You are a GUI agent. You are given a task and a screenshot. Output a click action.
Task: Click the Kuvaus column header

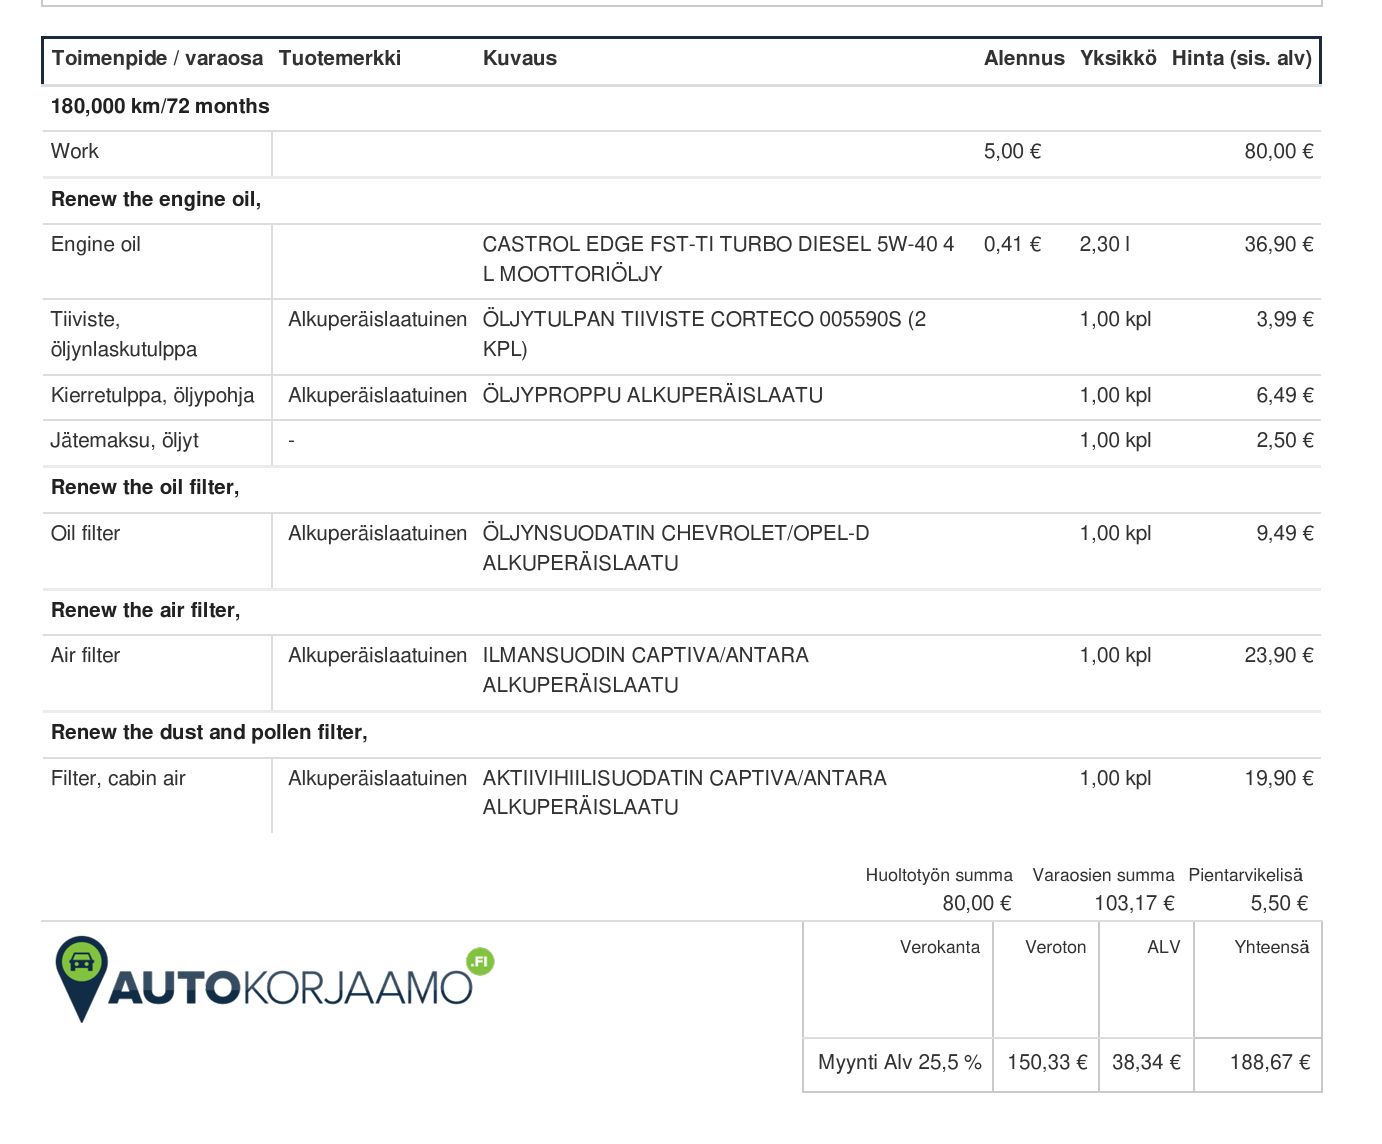520,58
